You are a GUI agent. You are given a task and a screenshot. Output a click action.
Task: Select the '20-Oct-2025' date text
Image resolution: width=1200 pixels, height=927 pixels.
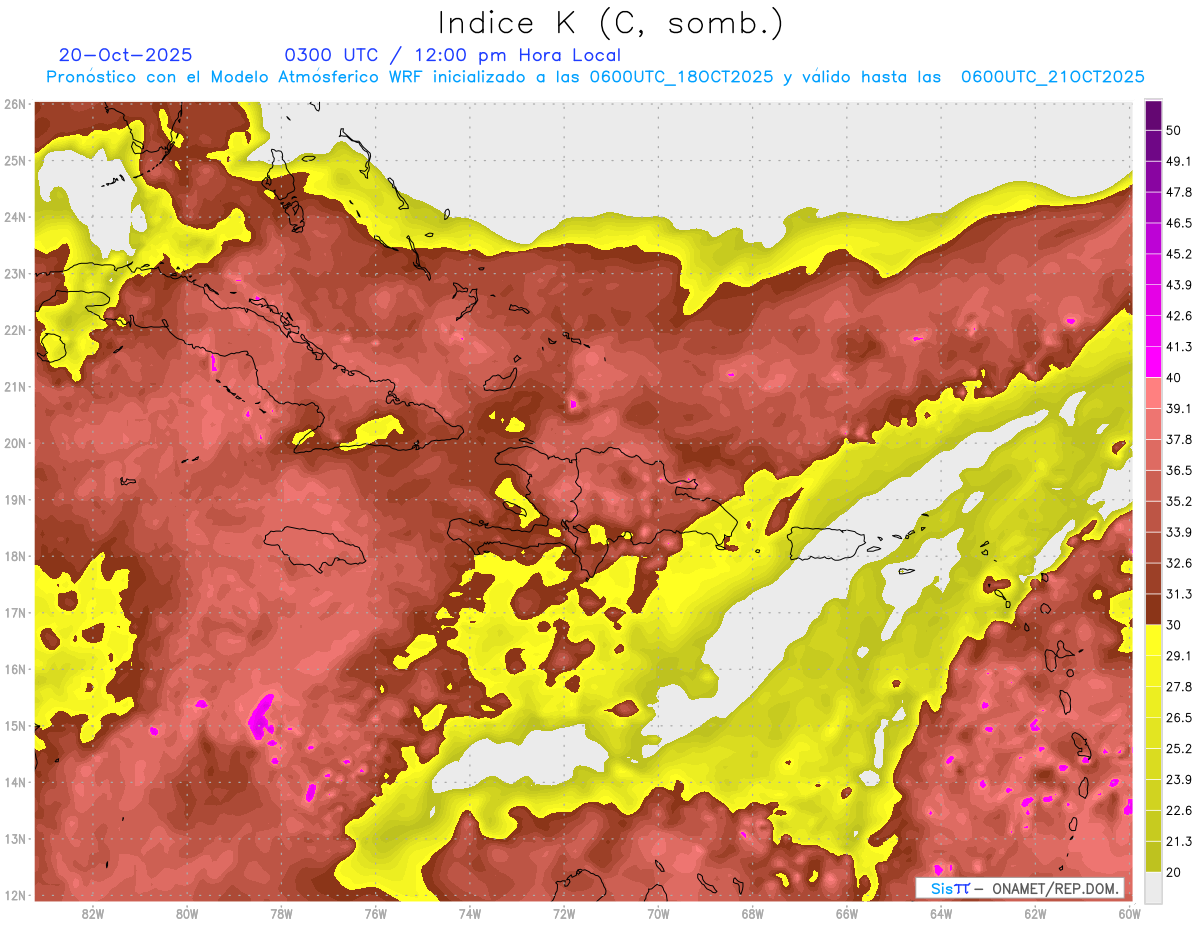pos(126,55)
